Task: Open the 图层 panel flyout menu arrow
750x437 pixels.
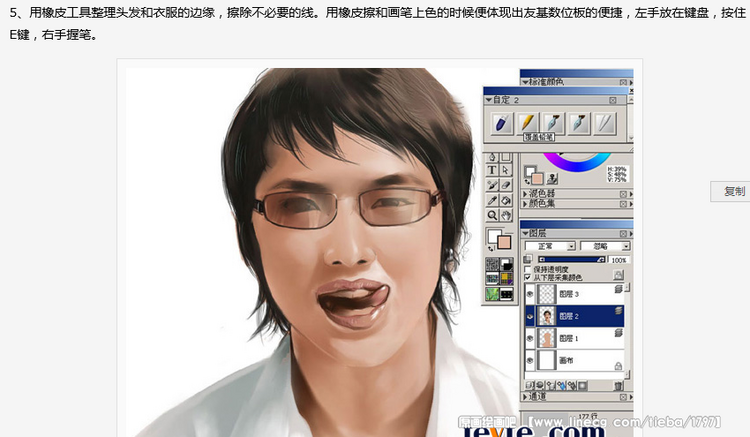Action: [x=631, y=233]
